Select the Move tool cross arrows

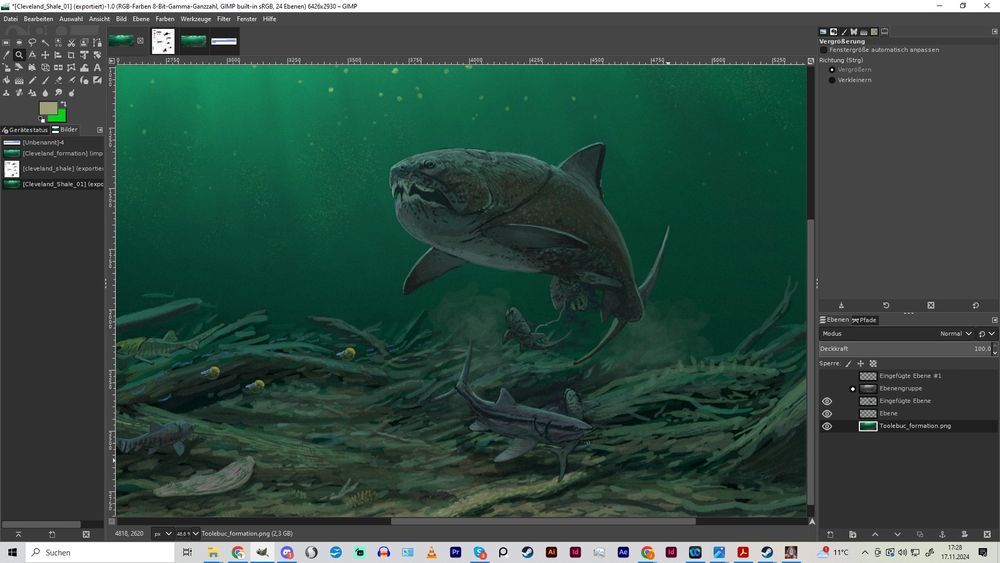(45, 55)
